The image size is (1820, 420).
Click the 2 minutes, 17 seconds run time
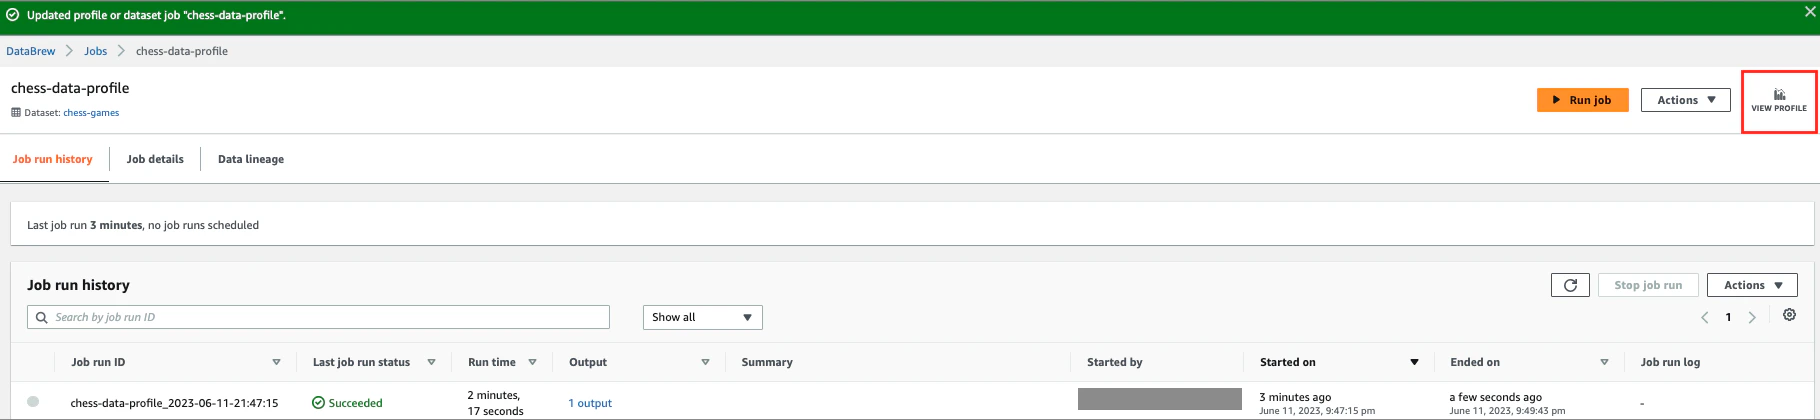495,403
